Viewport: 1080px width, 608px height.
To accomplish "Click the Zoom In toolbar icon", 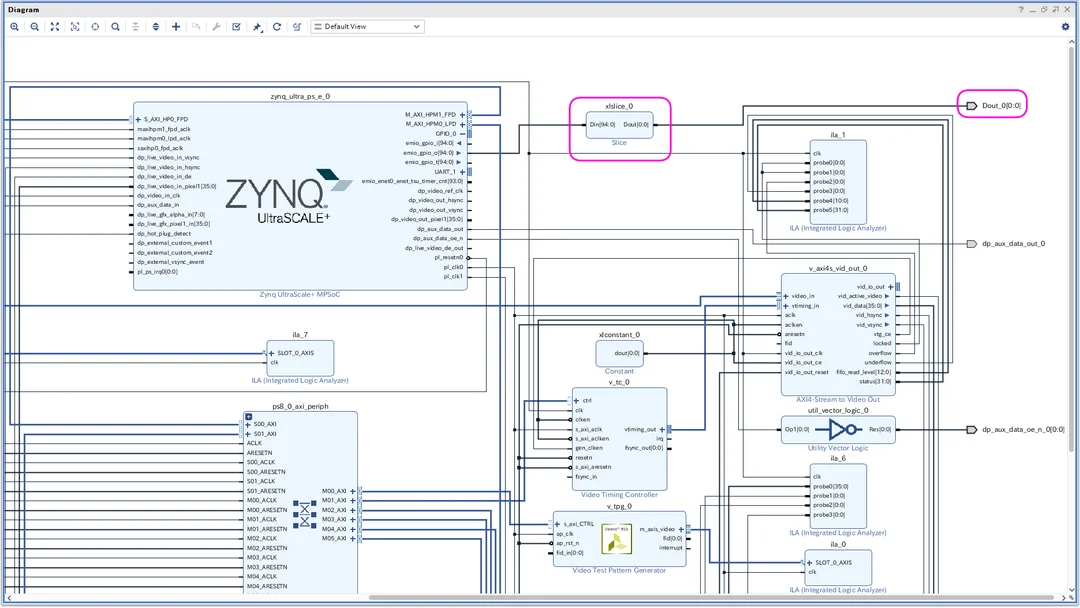I will (14, 27).
